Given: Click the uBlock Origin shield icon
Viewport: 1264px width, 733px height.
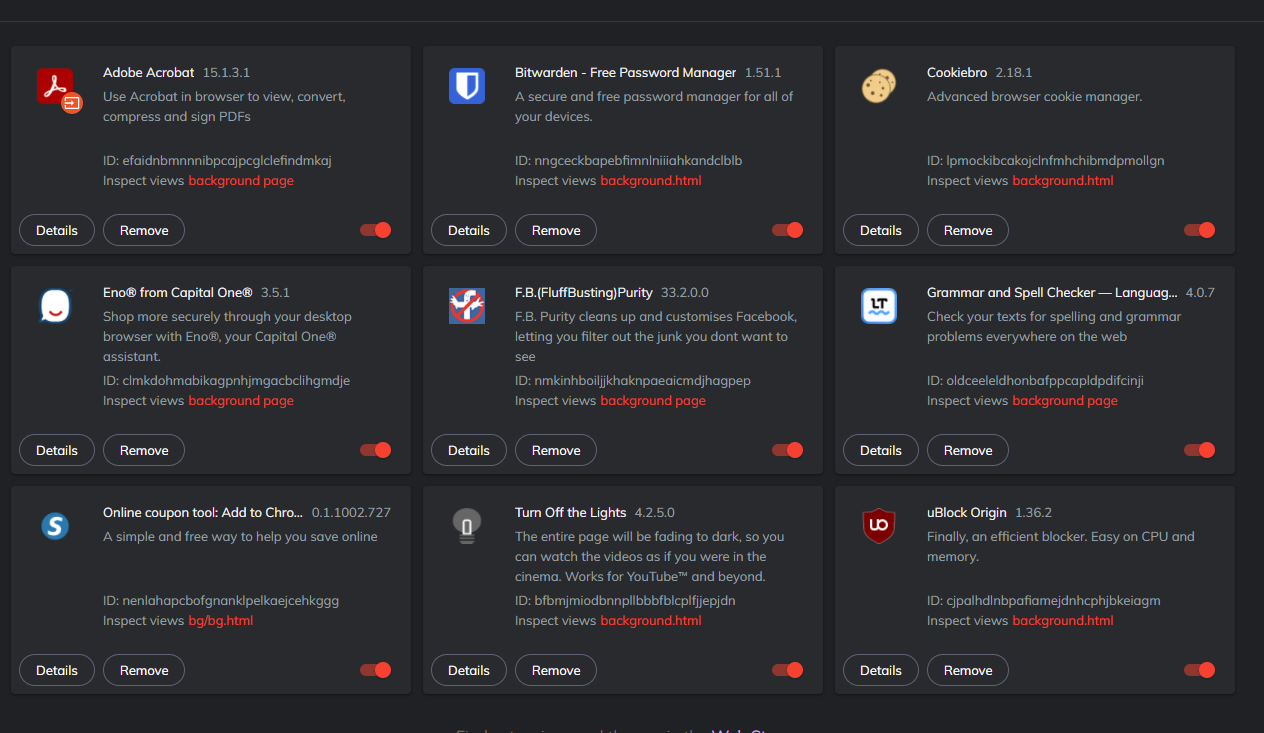Looking at the screenshot, I should (x=879, y=526).
